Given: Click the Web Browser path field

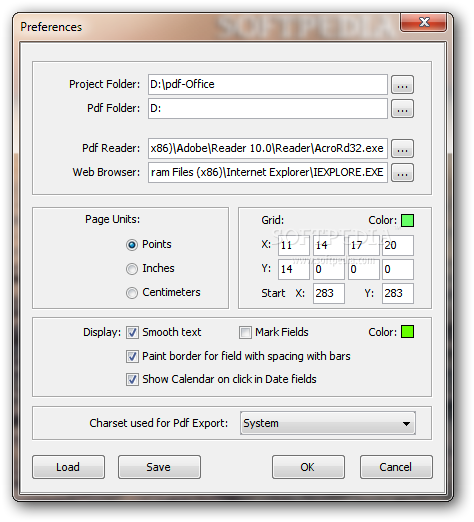Looking at the screenshot, I should 268,173.
